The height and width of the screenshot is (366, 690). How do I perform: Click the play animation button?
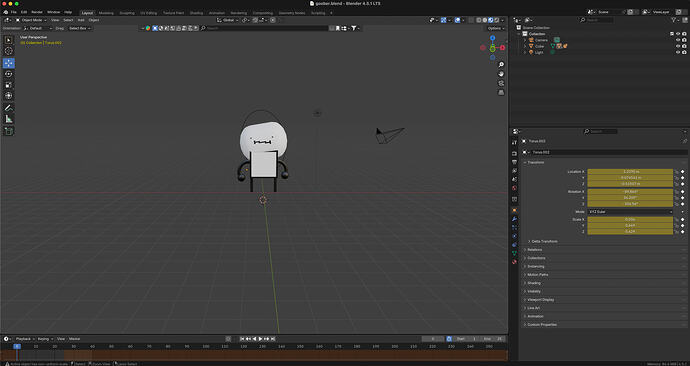click(x=261, y=339)
